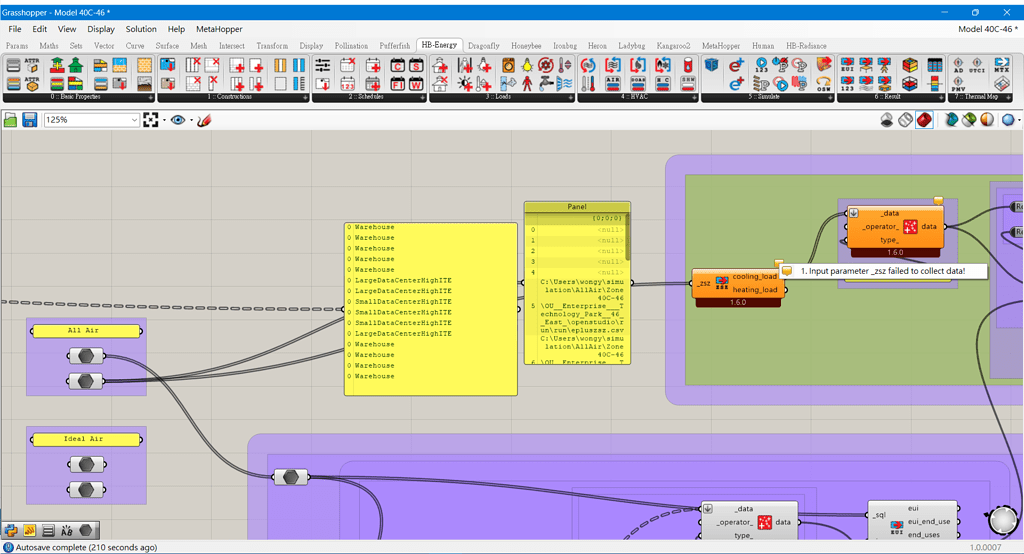The width and height of the screenshot is (1024, 554).
Task: Select the Lighting load icon (yellow light bulb)
Action: (x=527, y=65)
